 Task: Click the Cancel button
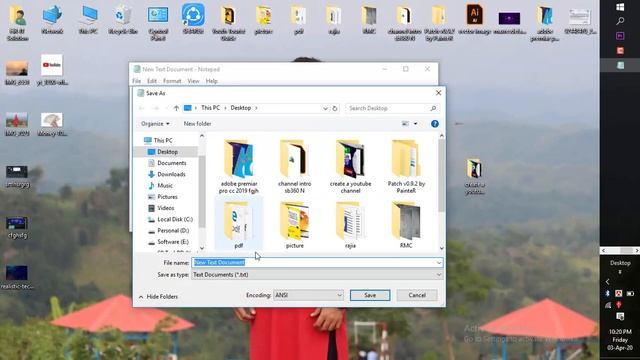point(417,295)
